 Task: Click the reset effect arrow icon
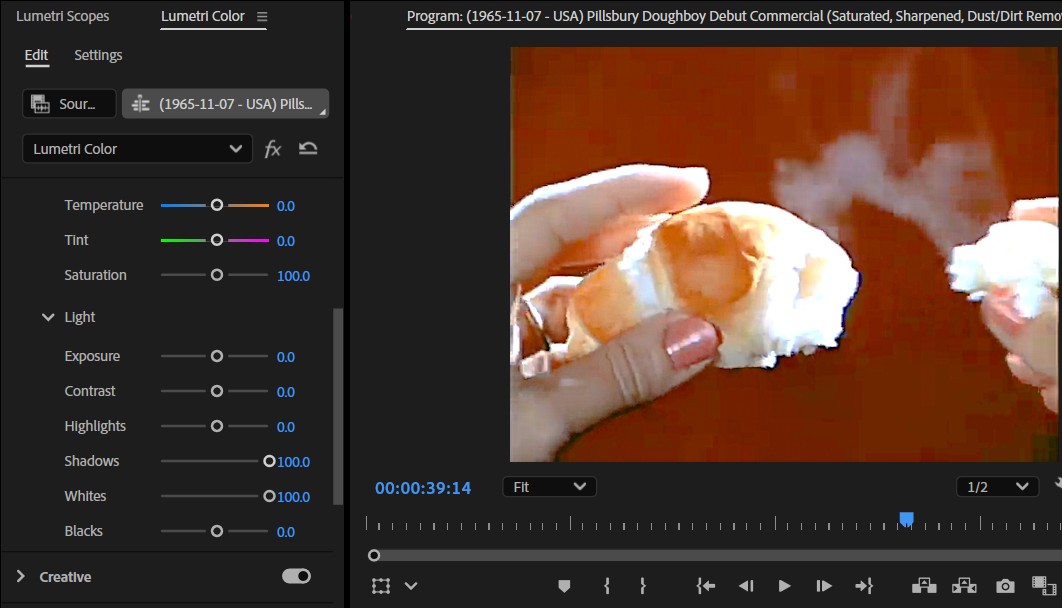click(308, 148)
